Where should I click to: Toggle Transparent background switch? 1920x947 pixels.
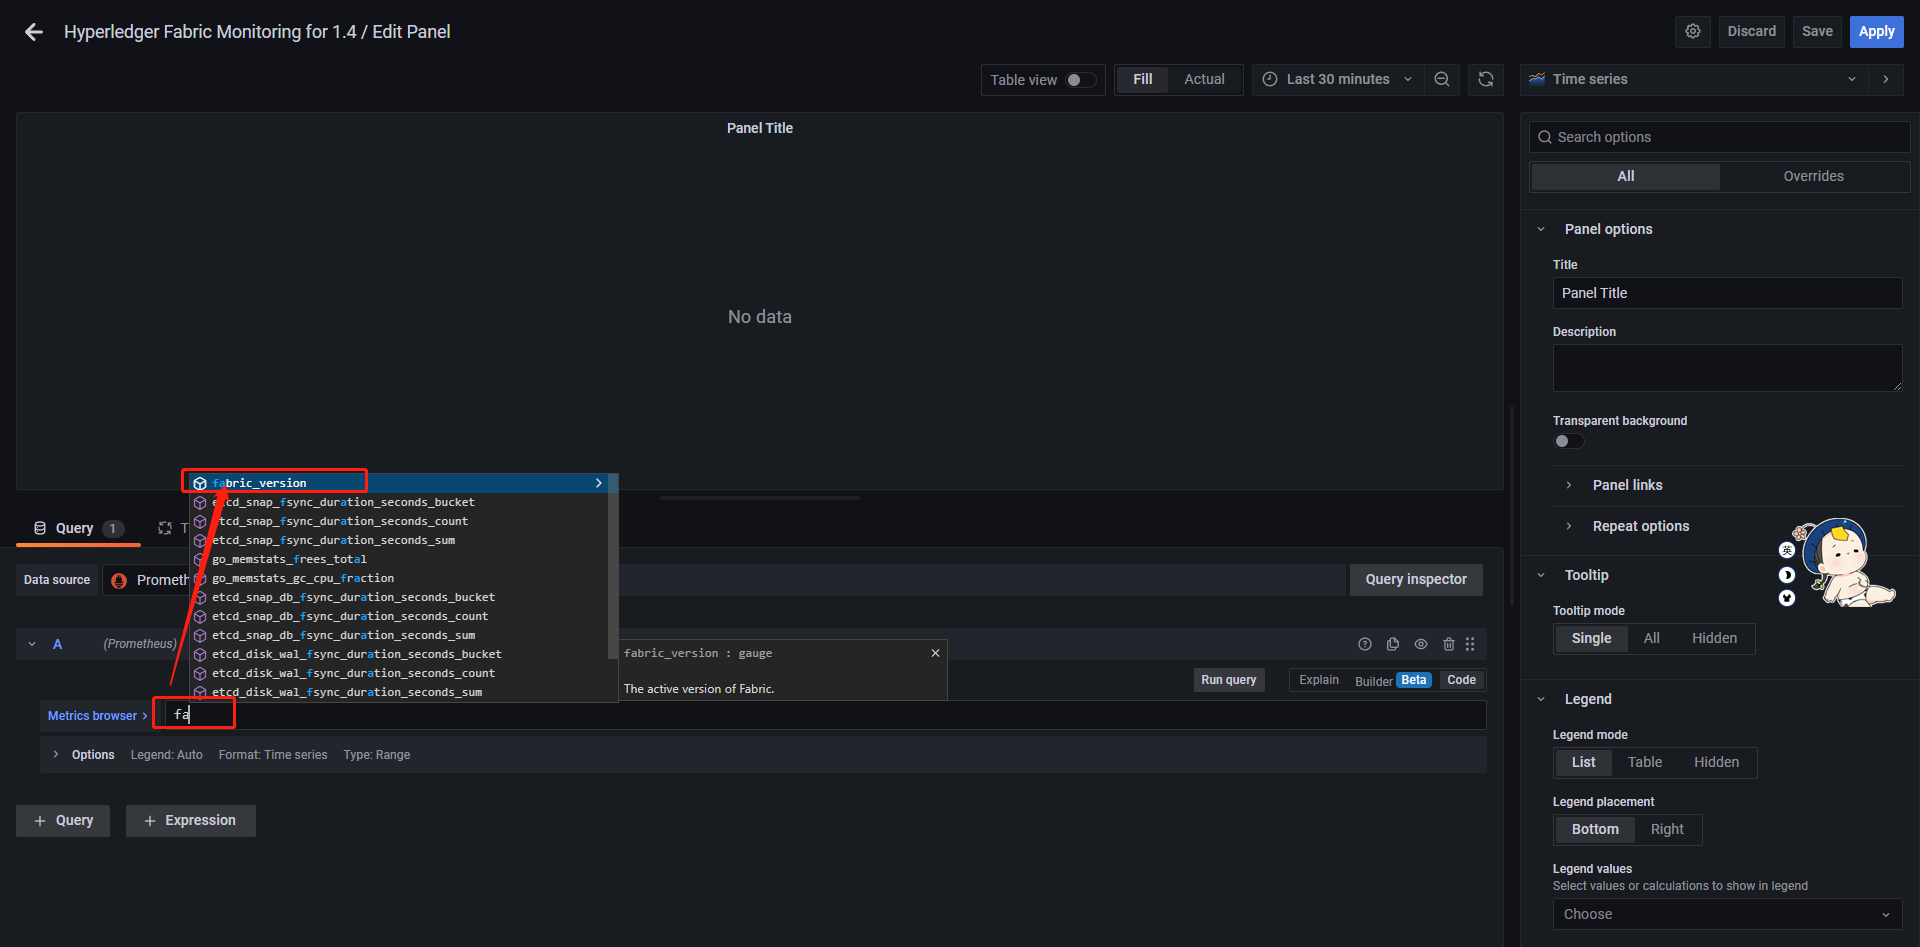point(1568,441)
